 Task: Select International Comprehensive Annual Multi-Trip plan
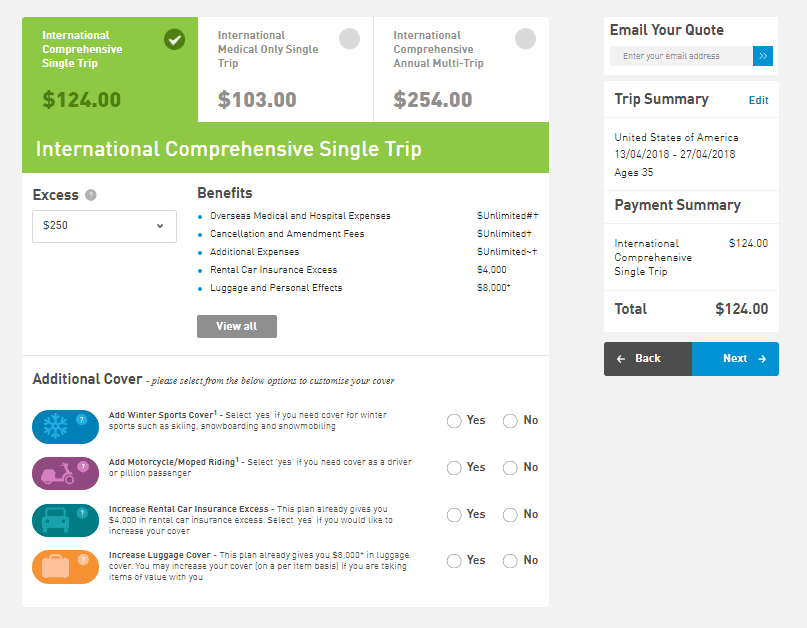[x=461, y=69]
